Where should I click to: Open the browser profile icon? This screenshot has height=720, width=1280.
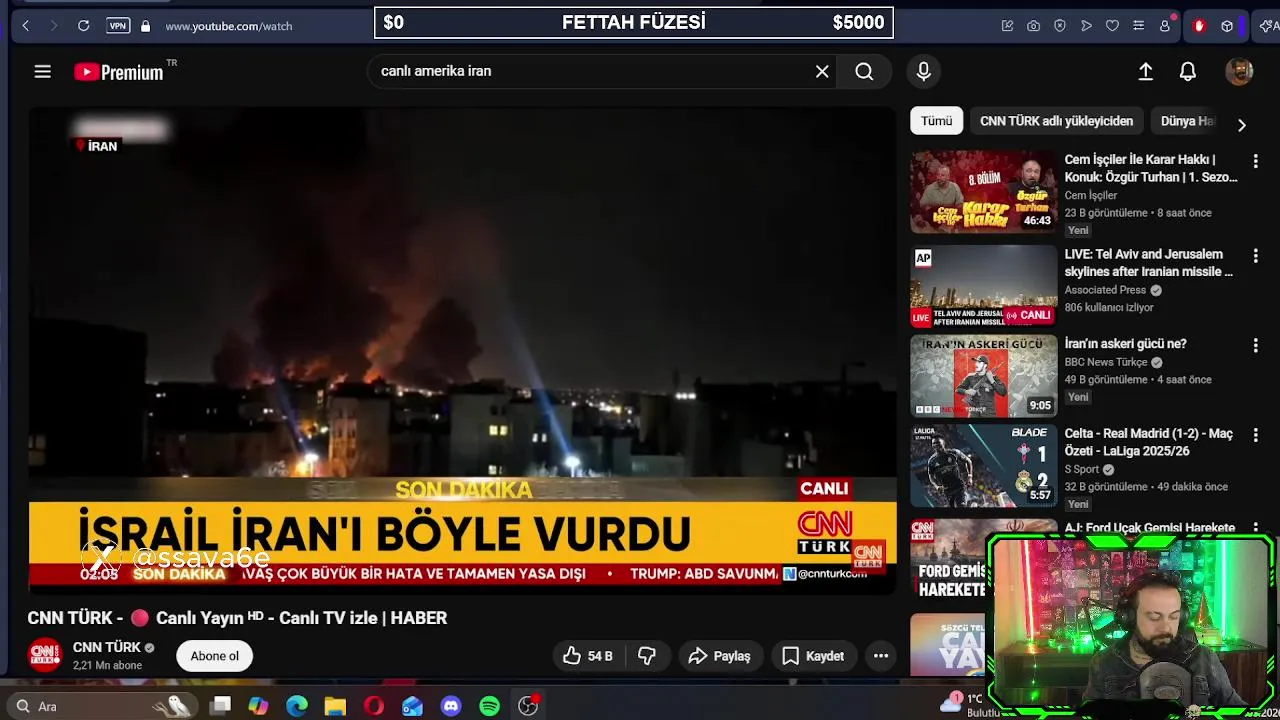pyautogui.click(x=1165, y=26)
